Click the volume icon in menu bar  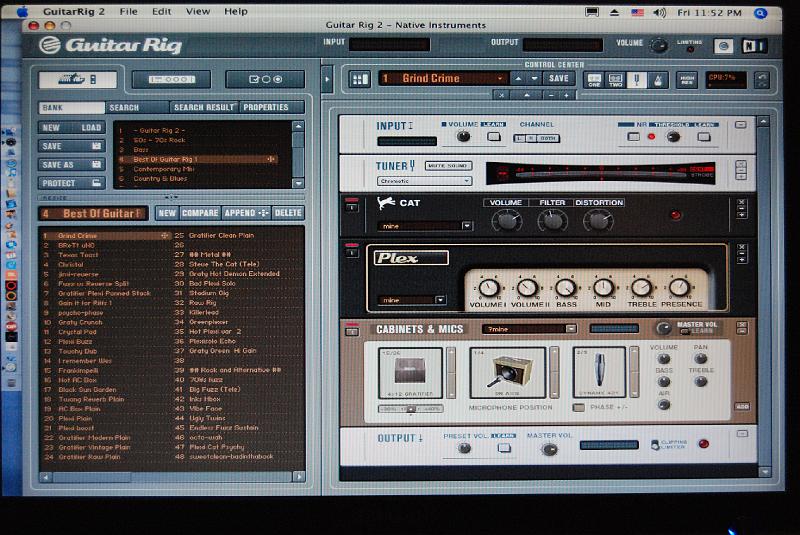click(660, 13)
